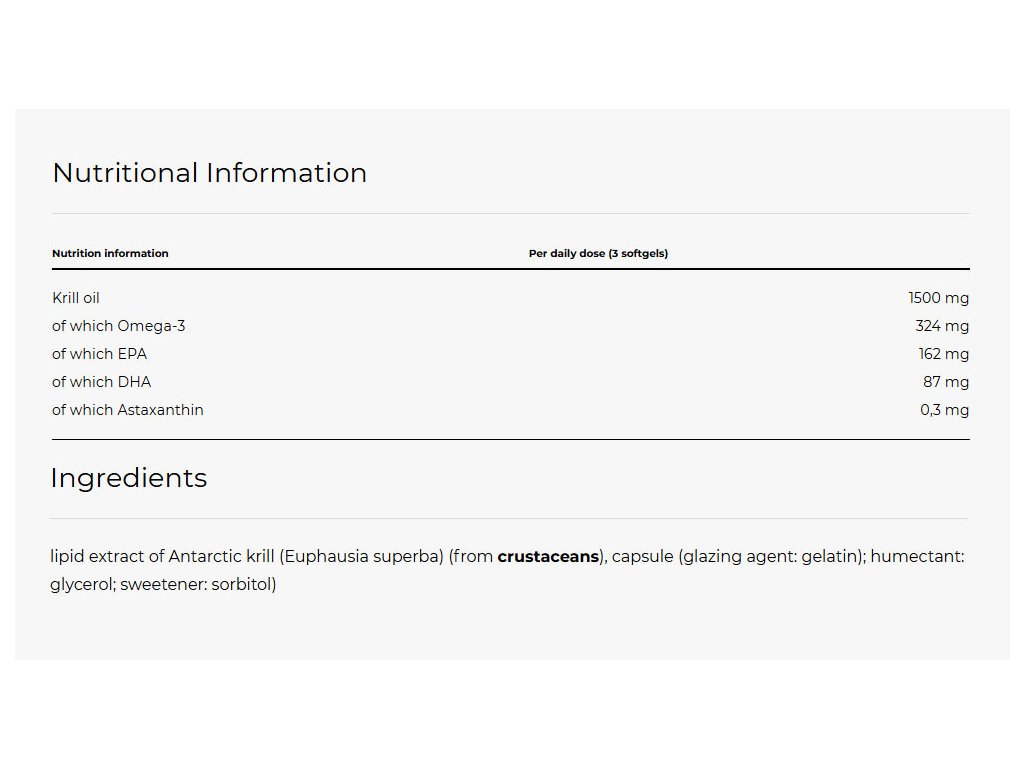Click the Ingredients heading

click(x=128, y=478)
